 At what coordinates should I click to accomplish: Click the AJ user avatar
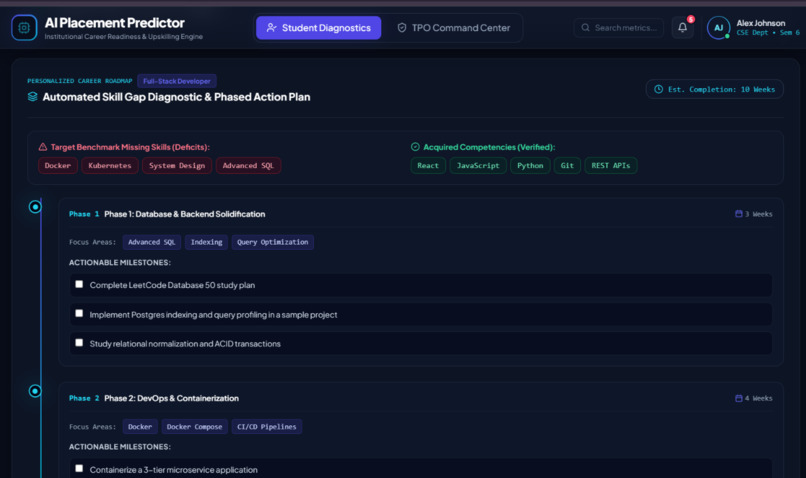click(718, 28)
